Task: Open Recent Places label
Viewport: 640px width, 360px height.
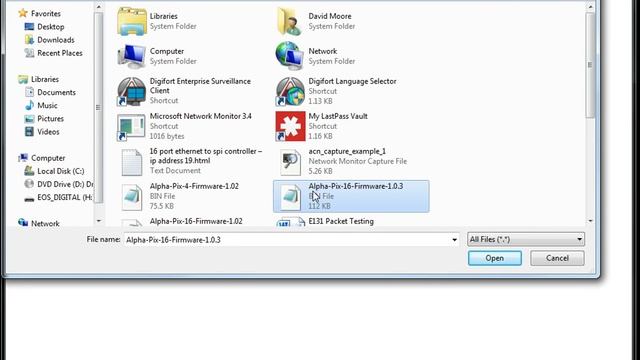Action: (x=60, y=53)
